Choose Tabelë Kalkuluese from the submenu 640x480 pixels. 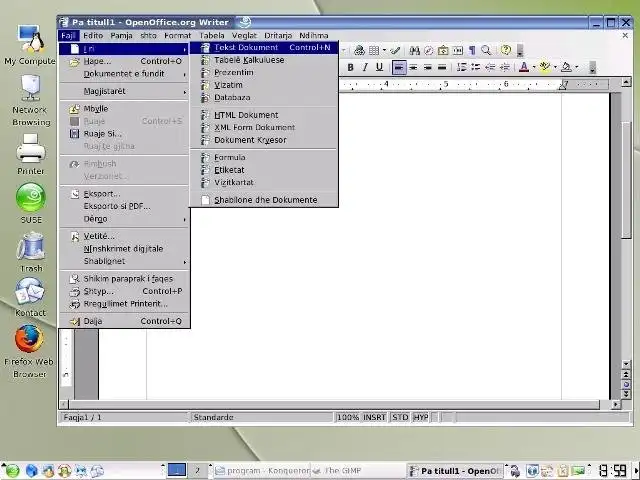tap(264, 60)
